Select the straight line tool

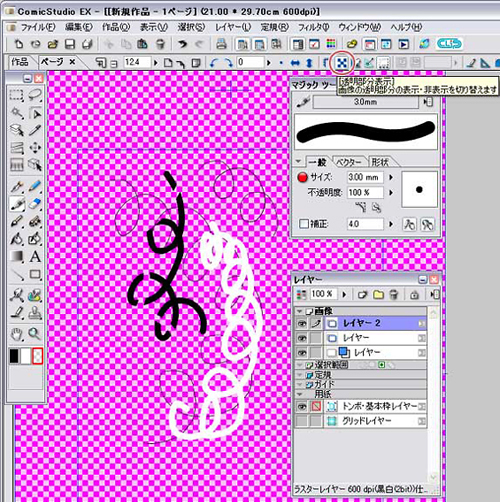coord(16,274)
